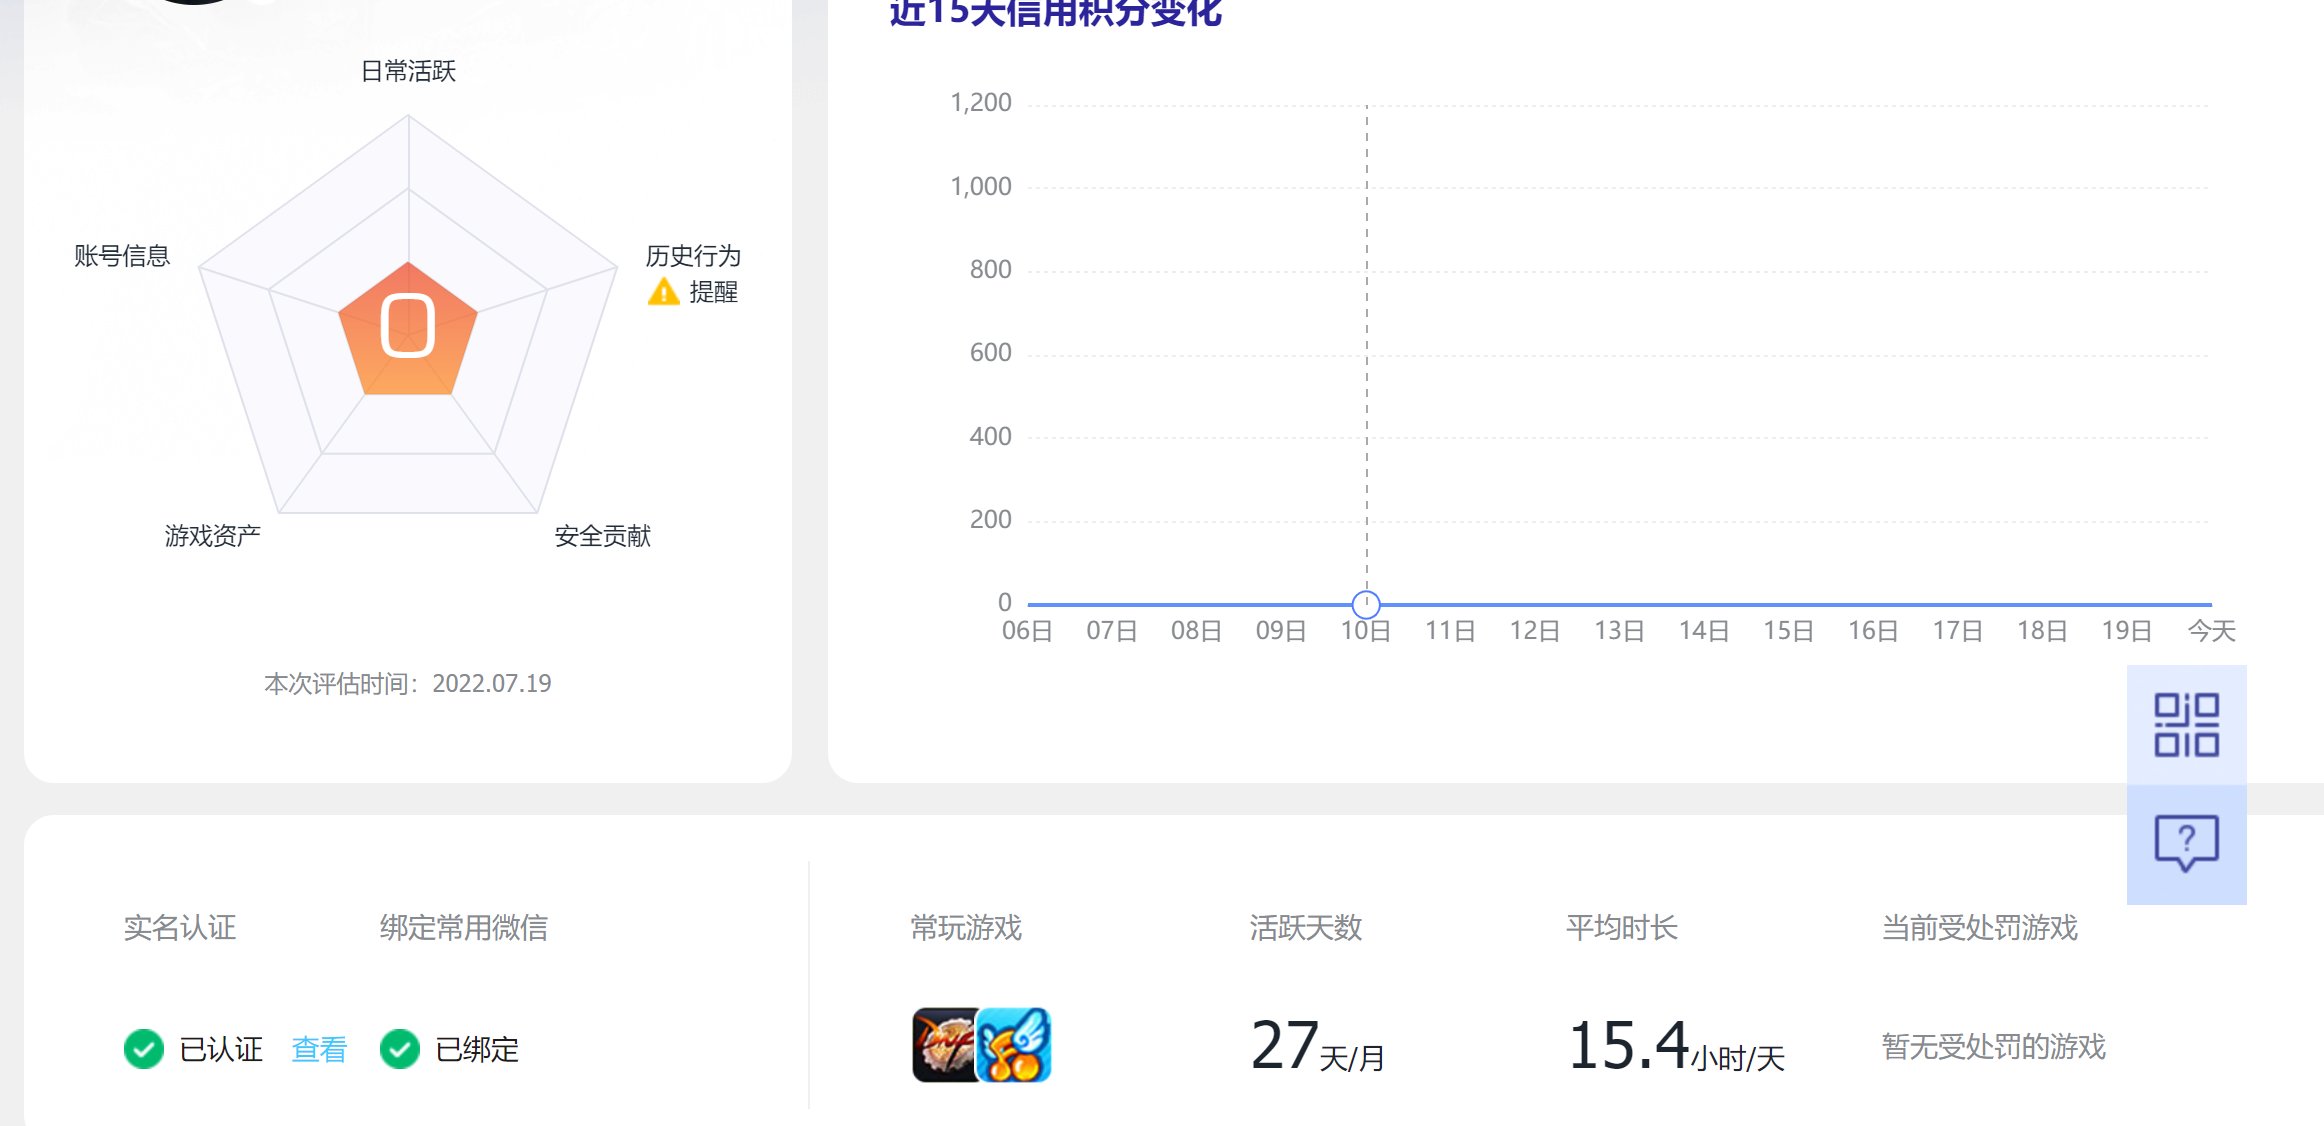Screen dimensions: 2324x1126
Task: Click the 游戏资产 radar axis label
Action: coord(214,535)
